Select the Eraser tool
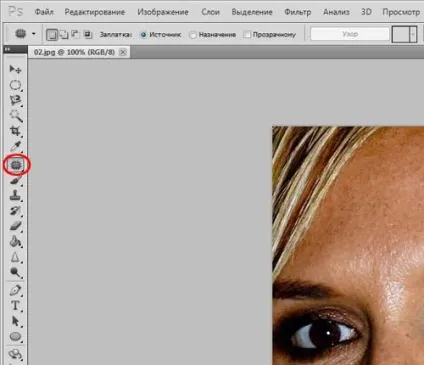Image resolution: width=424 pixels, height=365 pixels. point(15,226)
